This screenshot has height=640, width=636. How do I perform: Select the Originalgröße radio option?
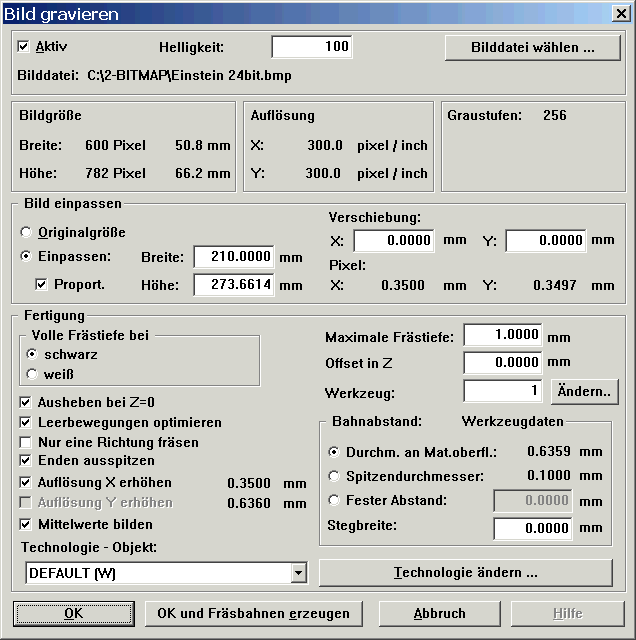click(26, 232)
